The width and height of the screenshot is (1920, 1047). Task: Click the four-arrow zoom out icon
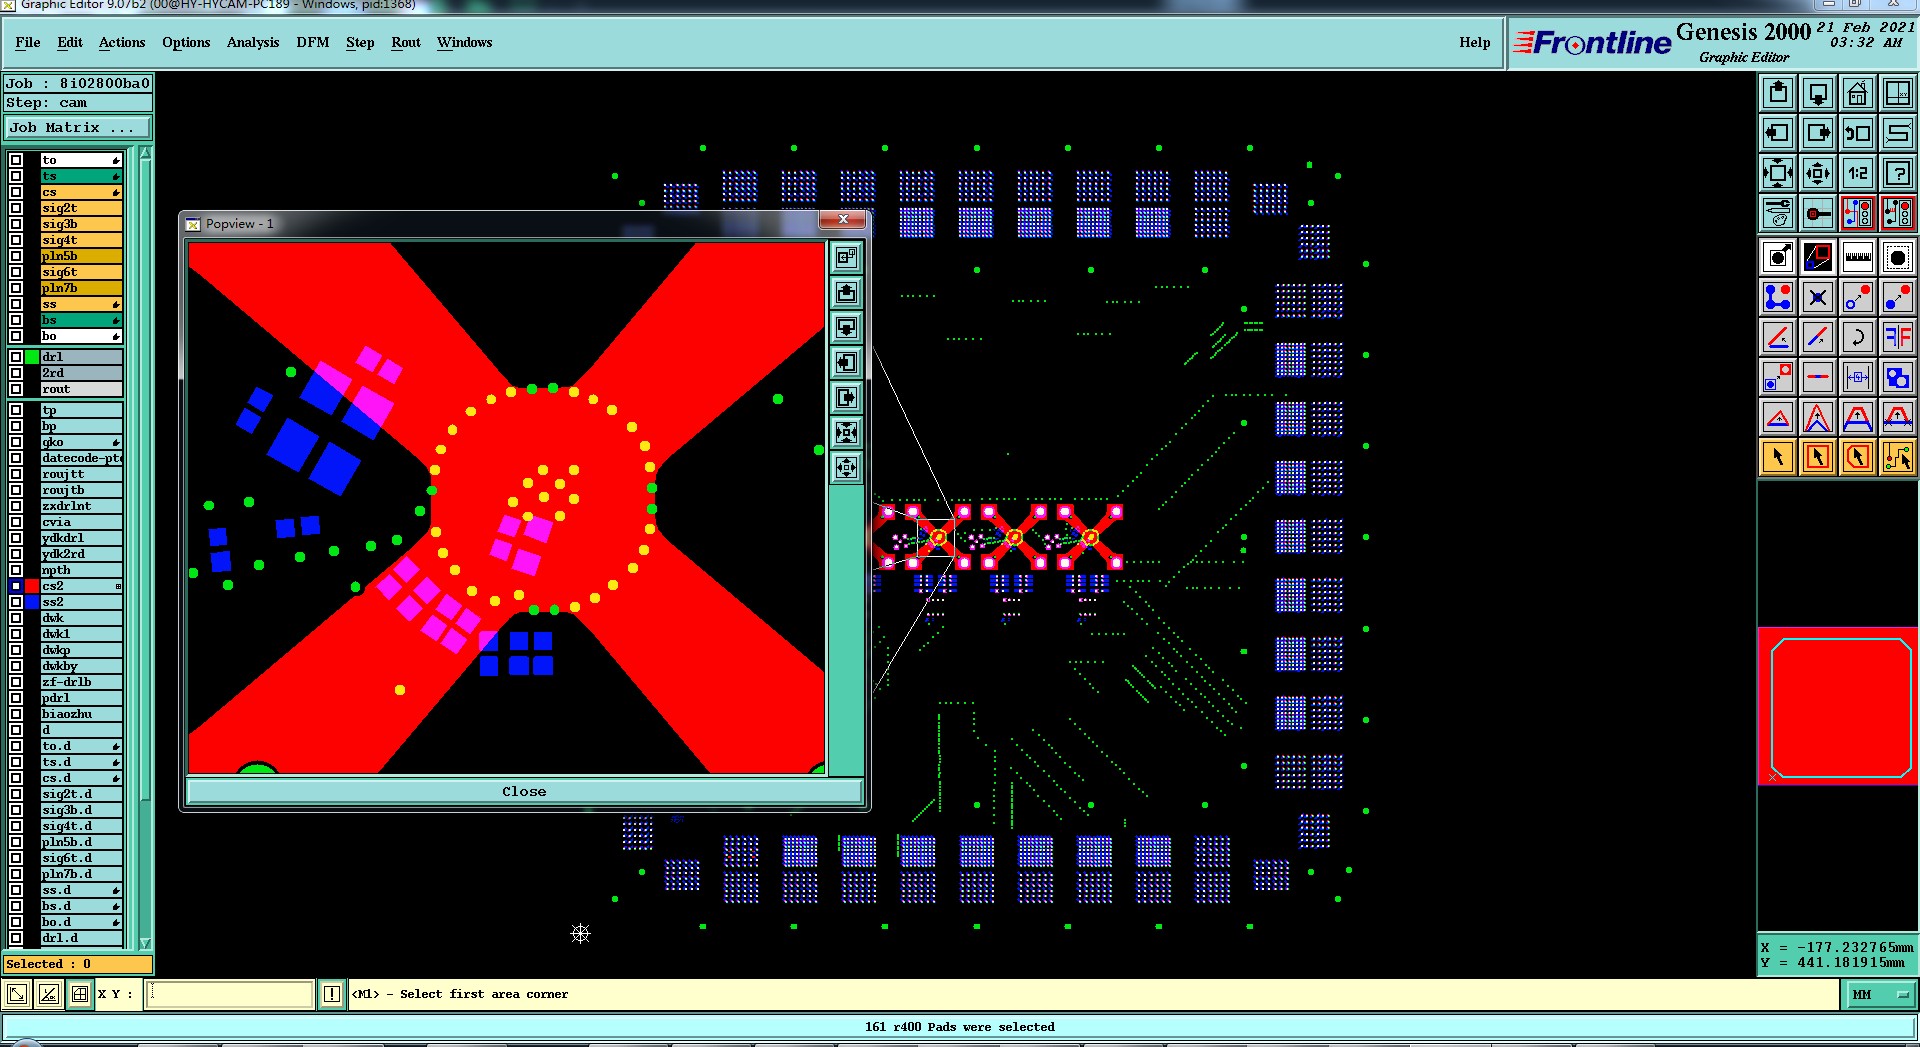click(x=1818, y=173)
